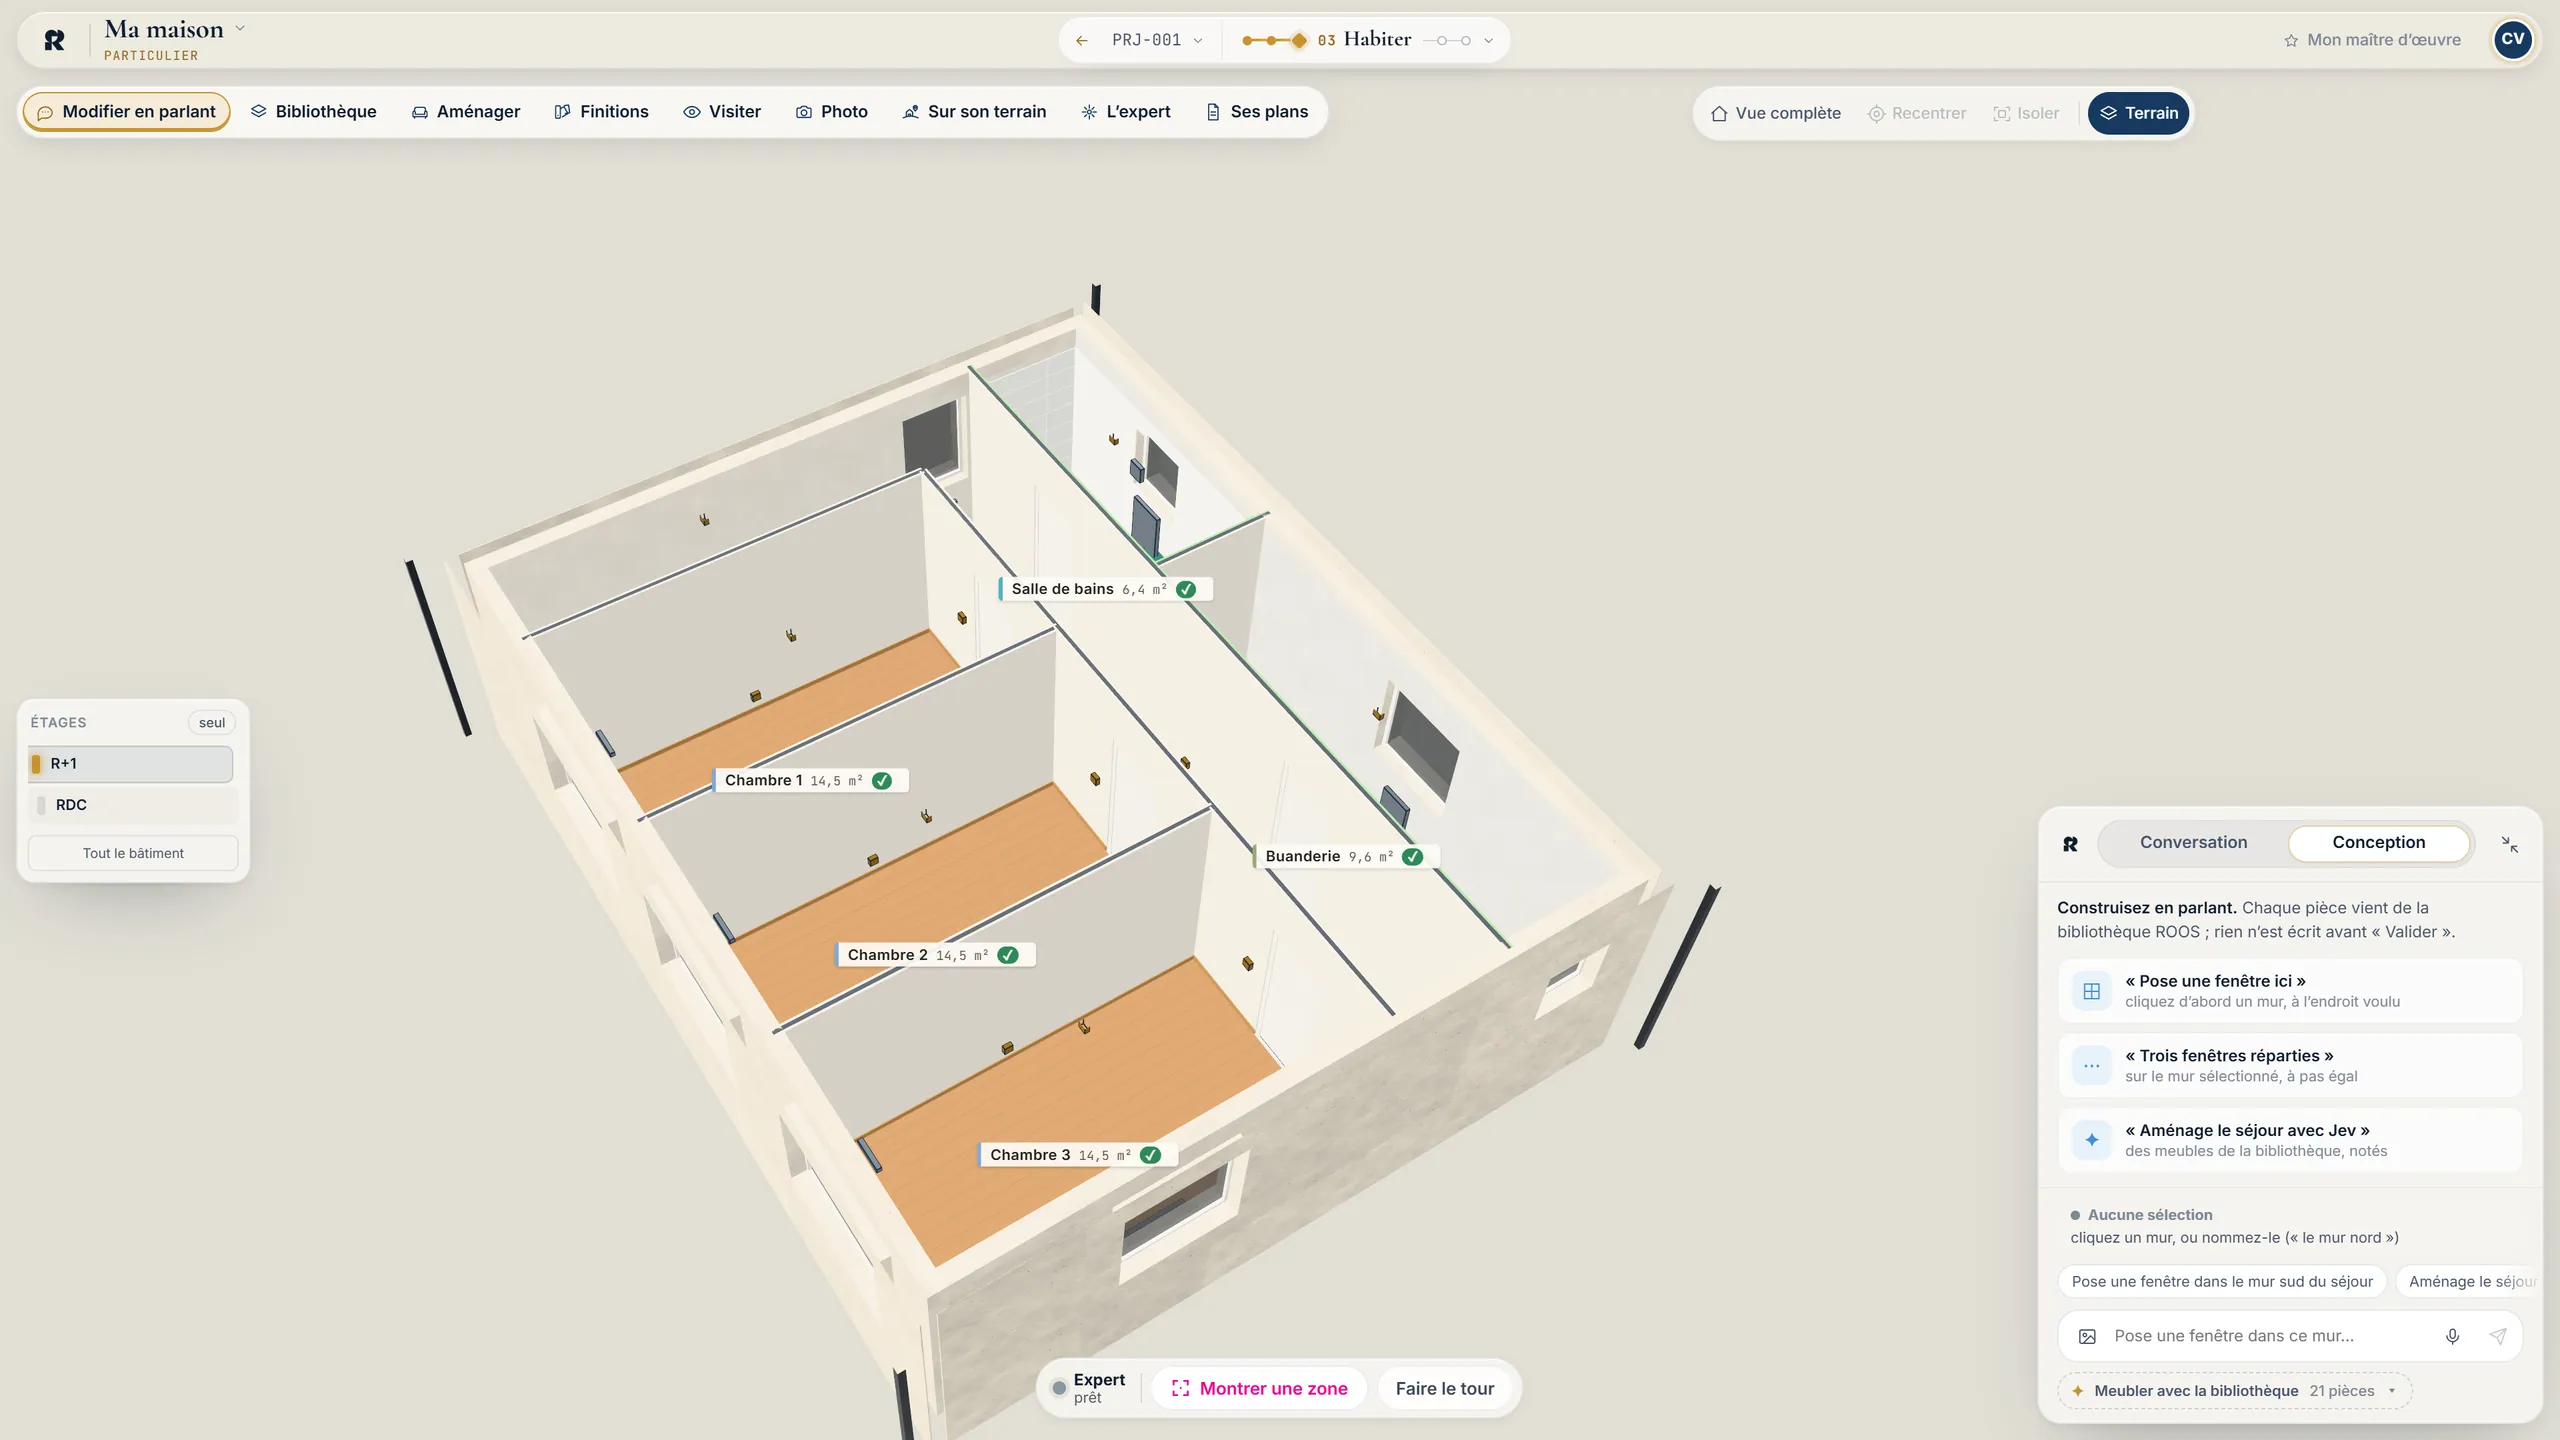Click the green check on Chambre 3 label
Image resolution: width=2560 pixels, height=1440 pixels.
point(1151,1155)
